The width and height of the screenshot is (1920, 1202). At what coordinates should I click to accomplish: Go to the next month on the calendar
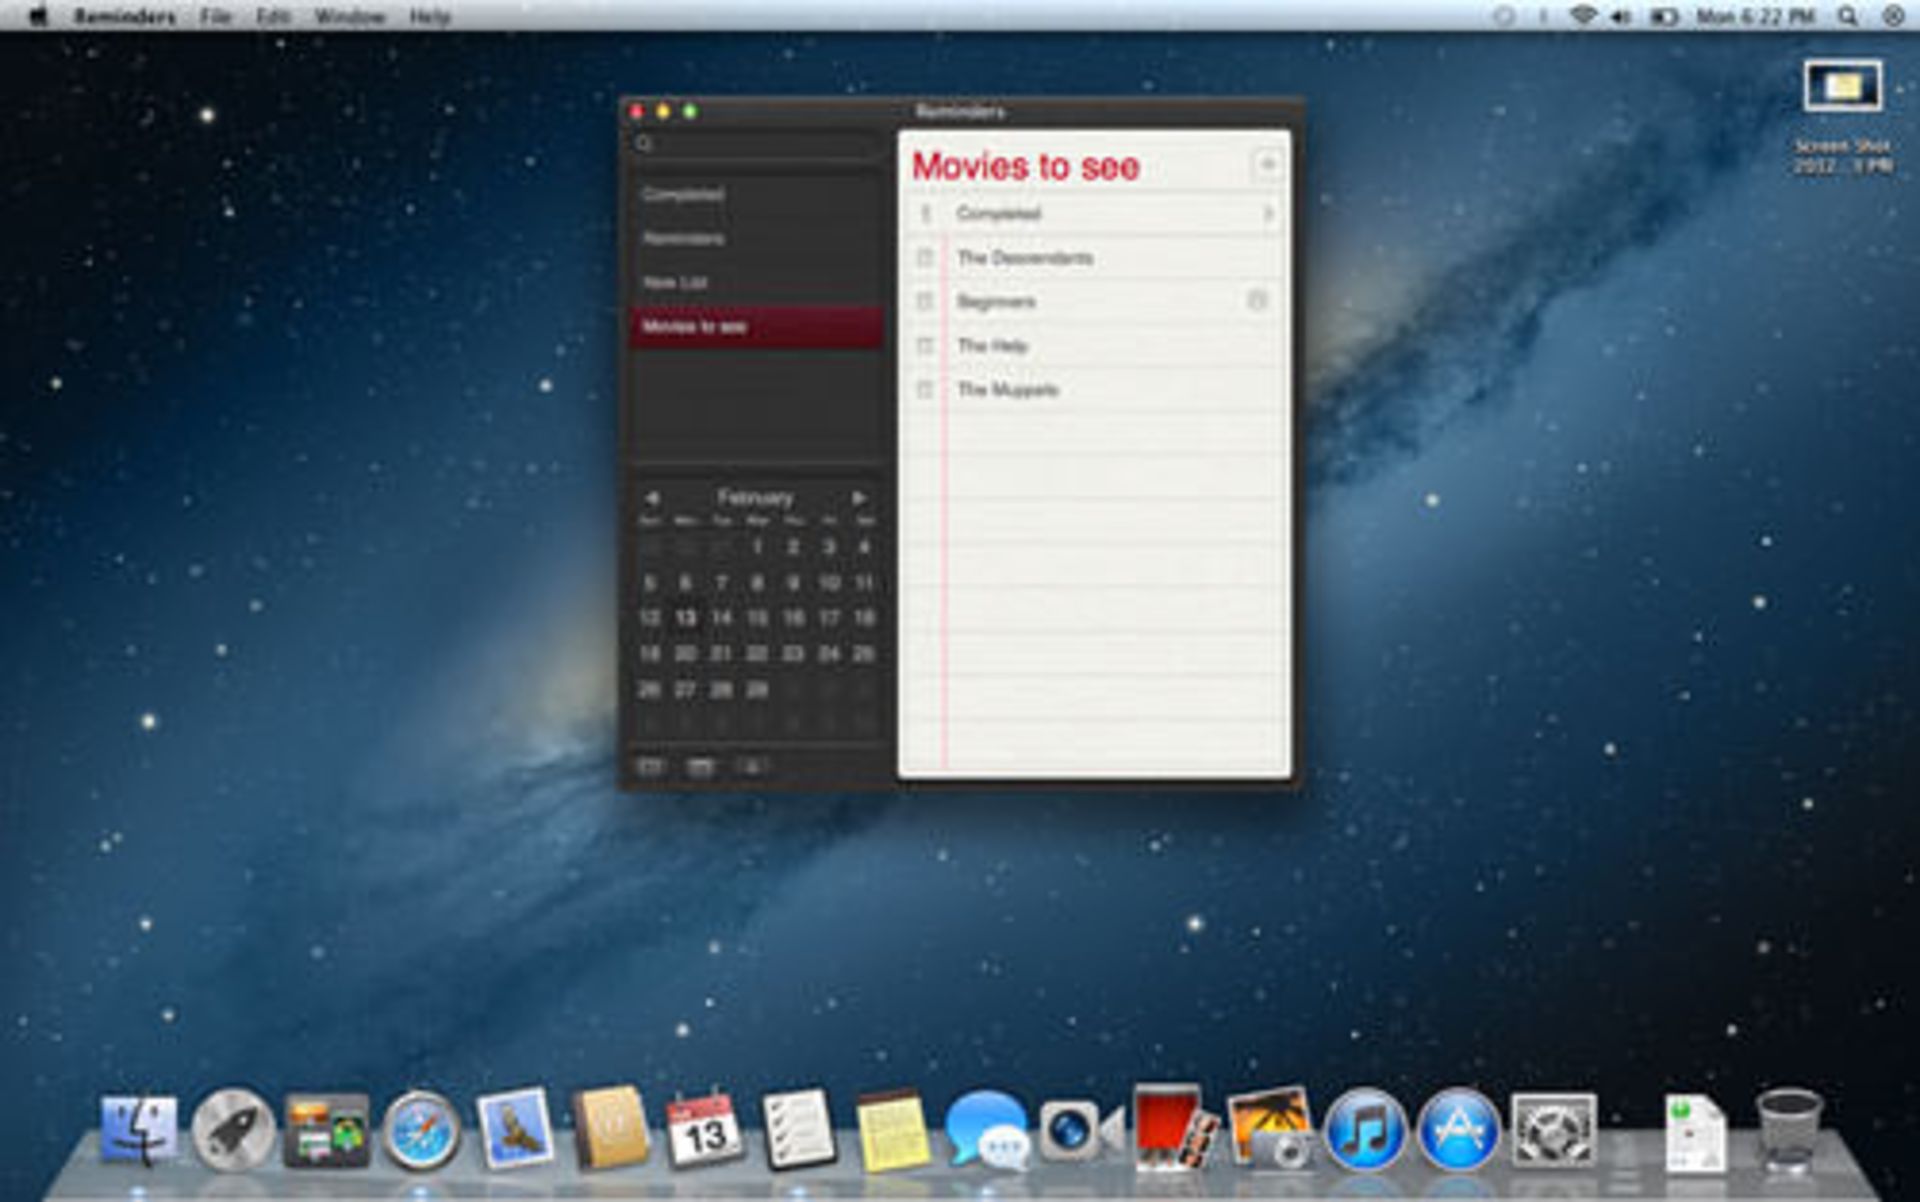(859, 498)
